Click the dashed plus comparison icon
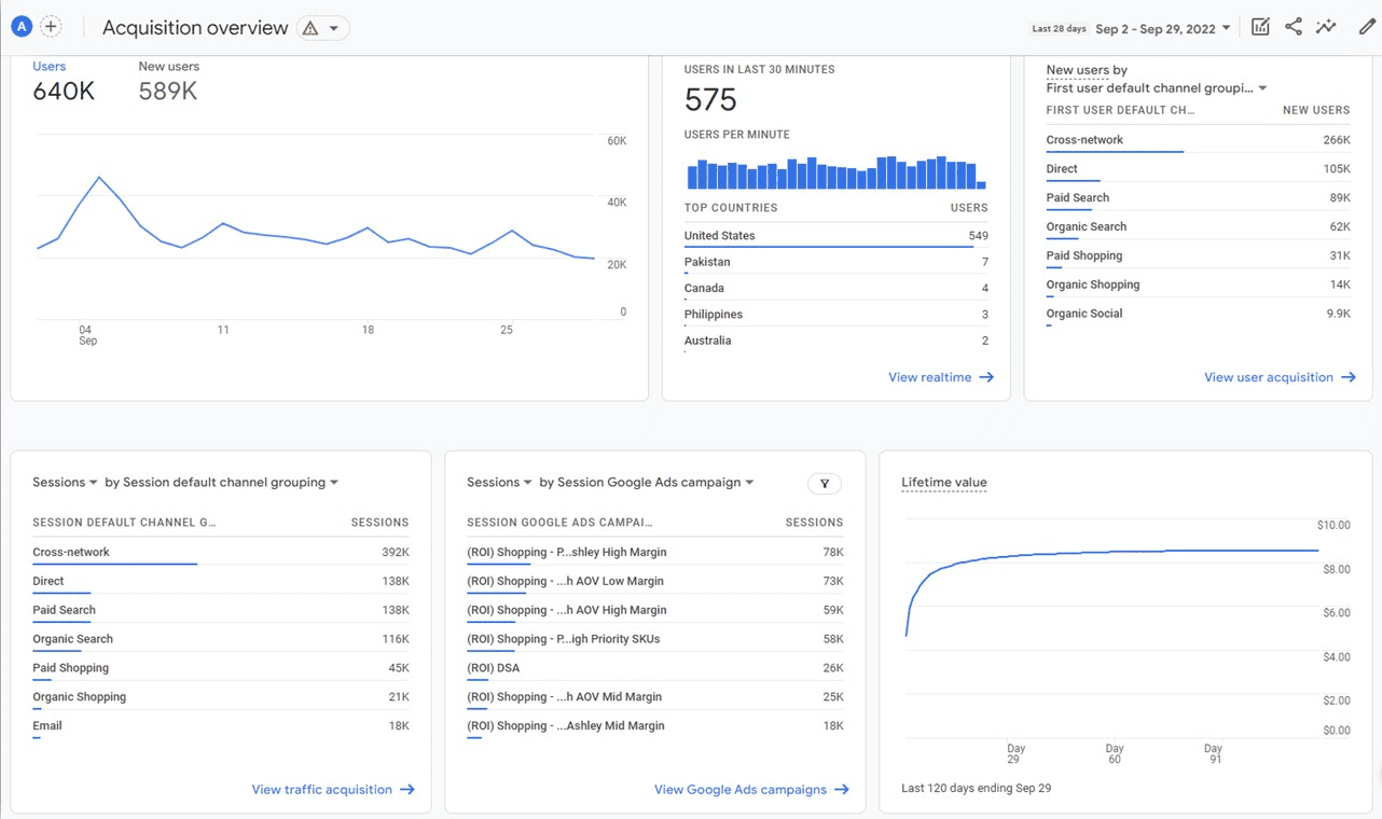 coord(51,25)
